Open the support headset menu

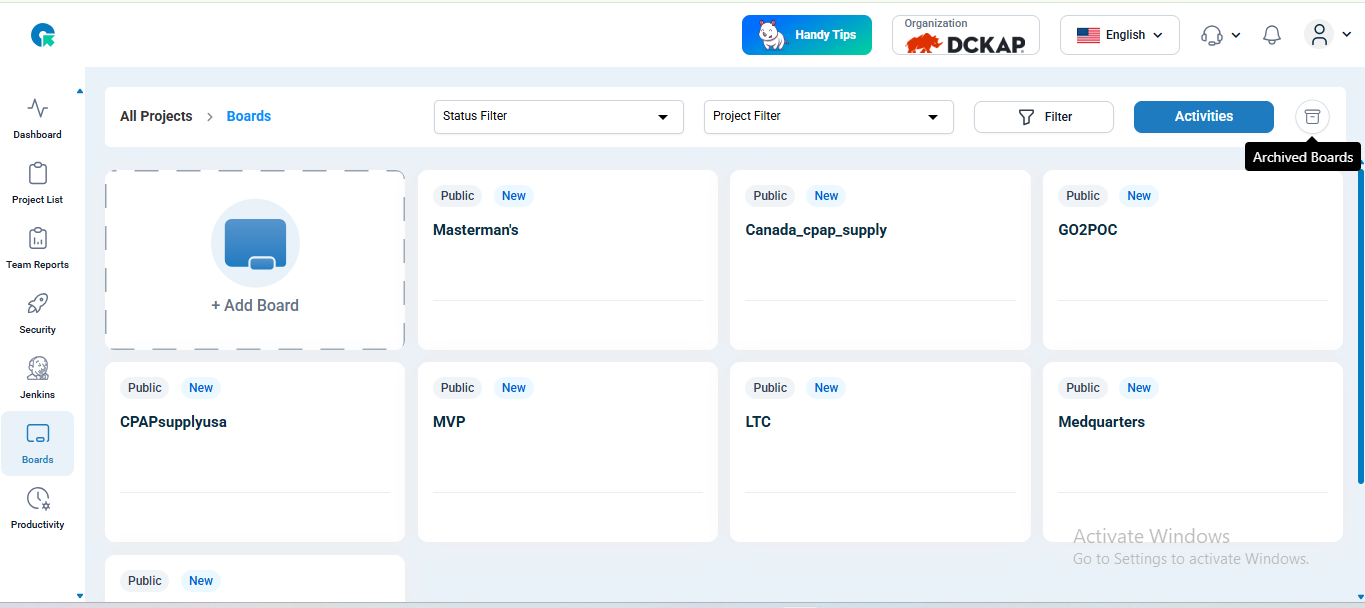pos(1219,35)
